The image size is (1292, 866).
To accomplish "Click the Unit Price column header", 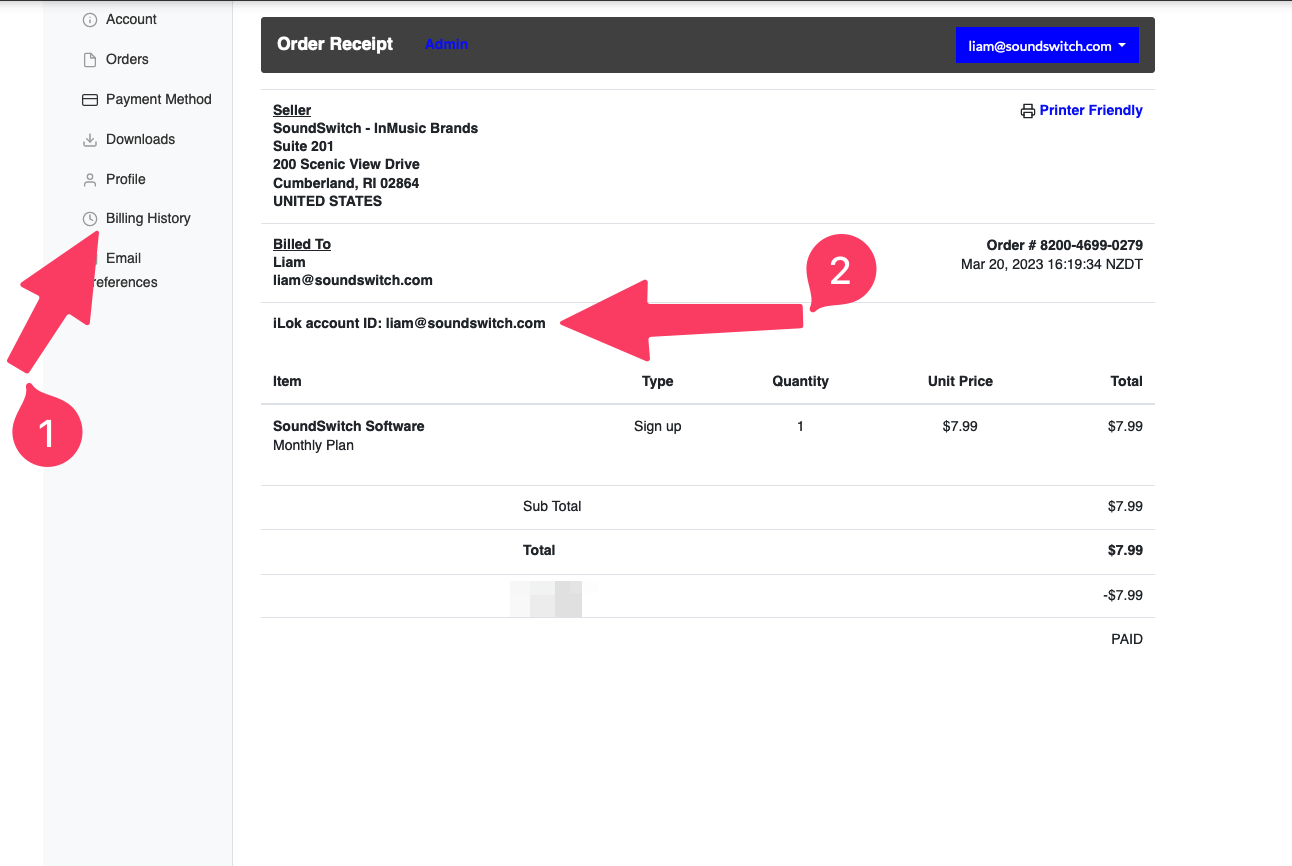I will point(960,381).
